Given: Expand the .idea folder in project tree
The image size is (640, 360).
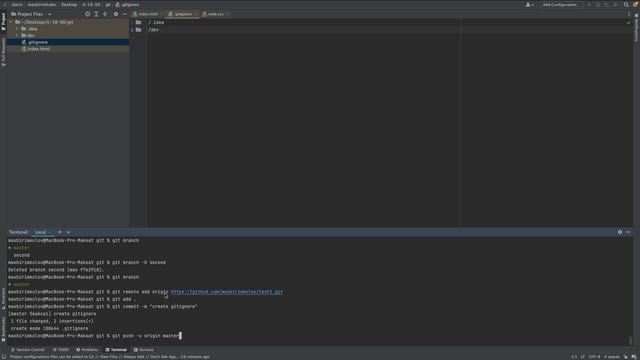Looking at the screenshot, I should point(17,29).
